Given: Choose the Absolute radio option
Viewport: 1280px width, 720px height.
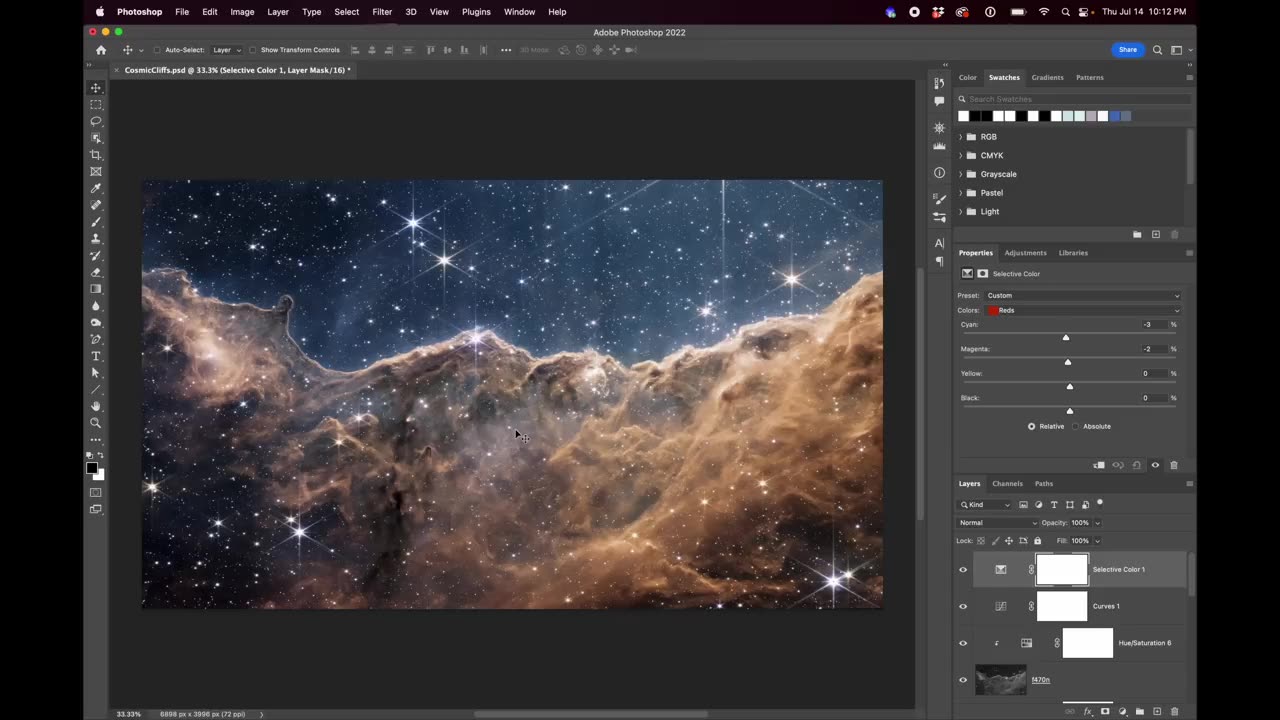Looking at the screenshot, I should pos(1076,426).
